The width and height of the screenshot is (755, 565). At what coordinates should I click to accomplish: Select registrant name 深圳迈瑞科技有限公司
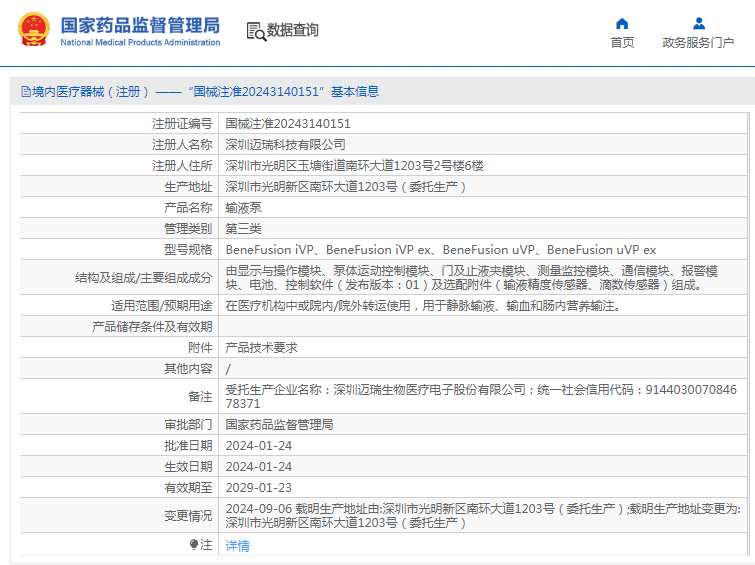285,145
